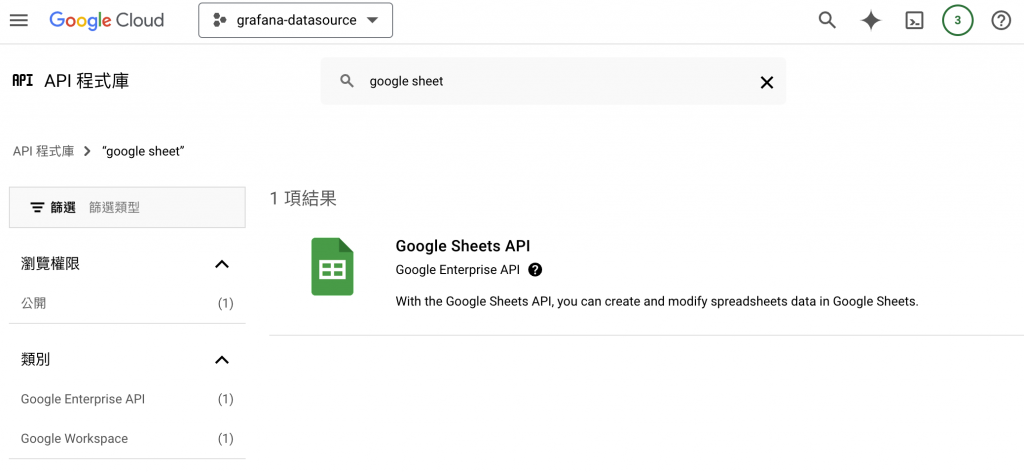The image size is (1024, 472).
Task: Open the hamburger navigation menu
Action: [x=19, y=21]
